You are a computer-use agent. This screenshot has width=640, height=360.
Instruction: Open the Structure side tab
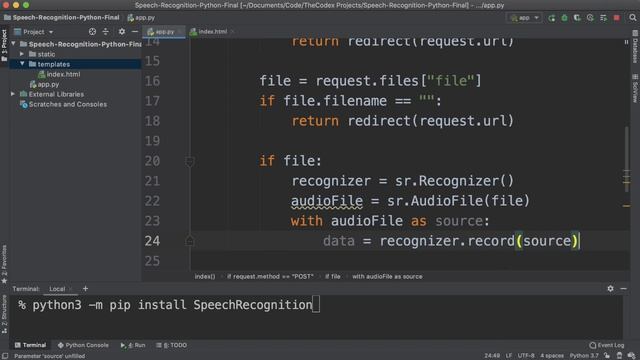(4, 314)
